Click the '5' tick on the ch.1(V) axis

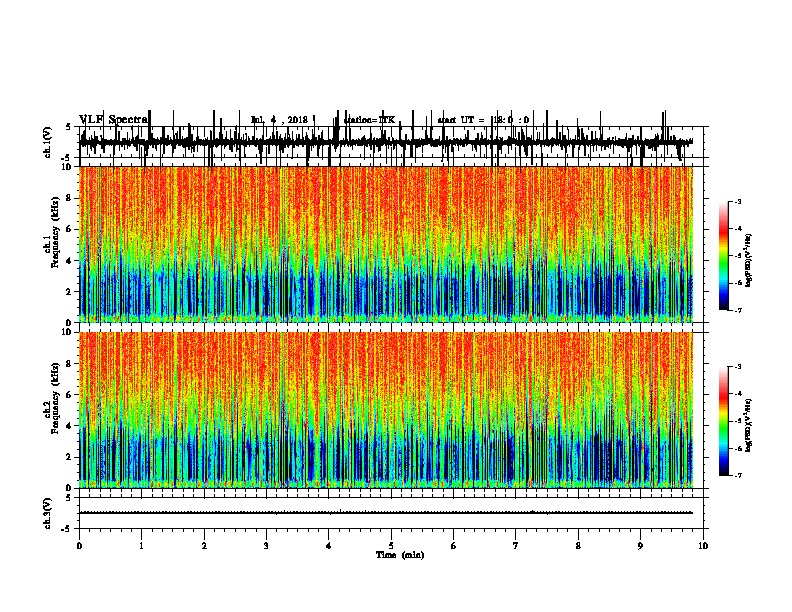(68, 128)
